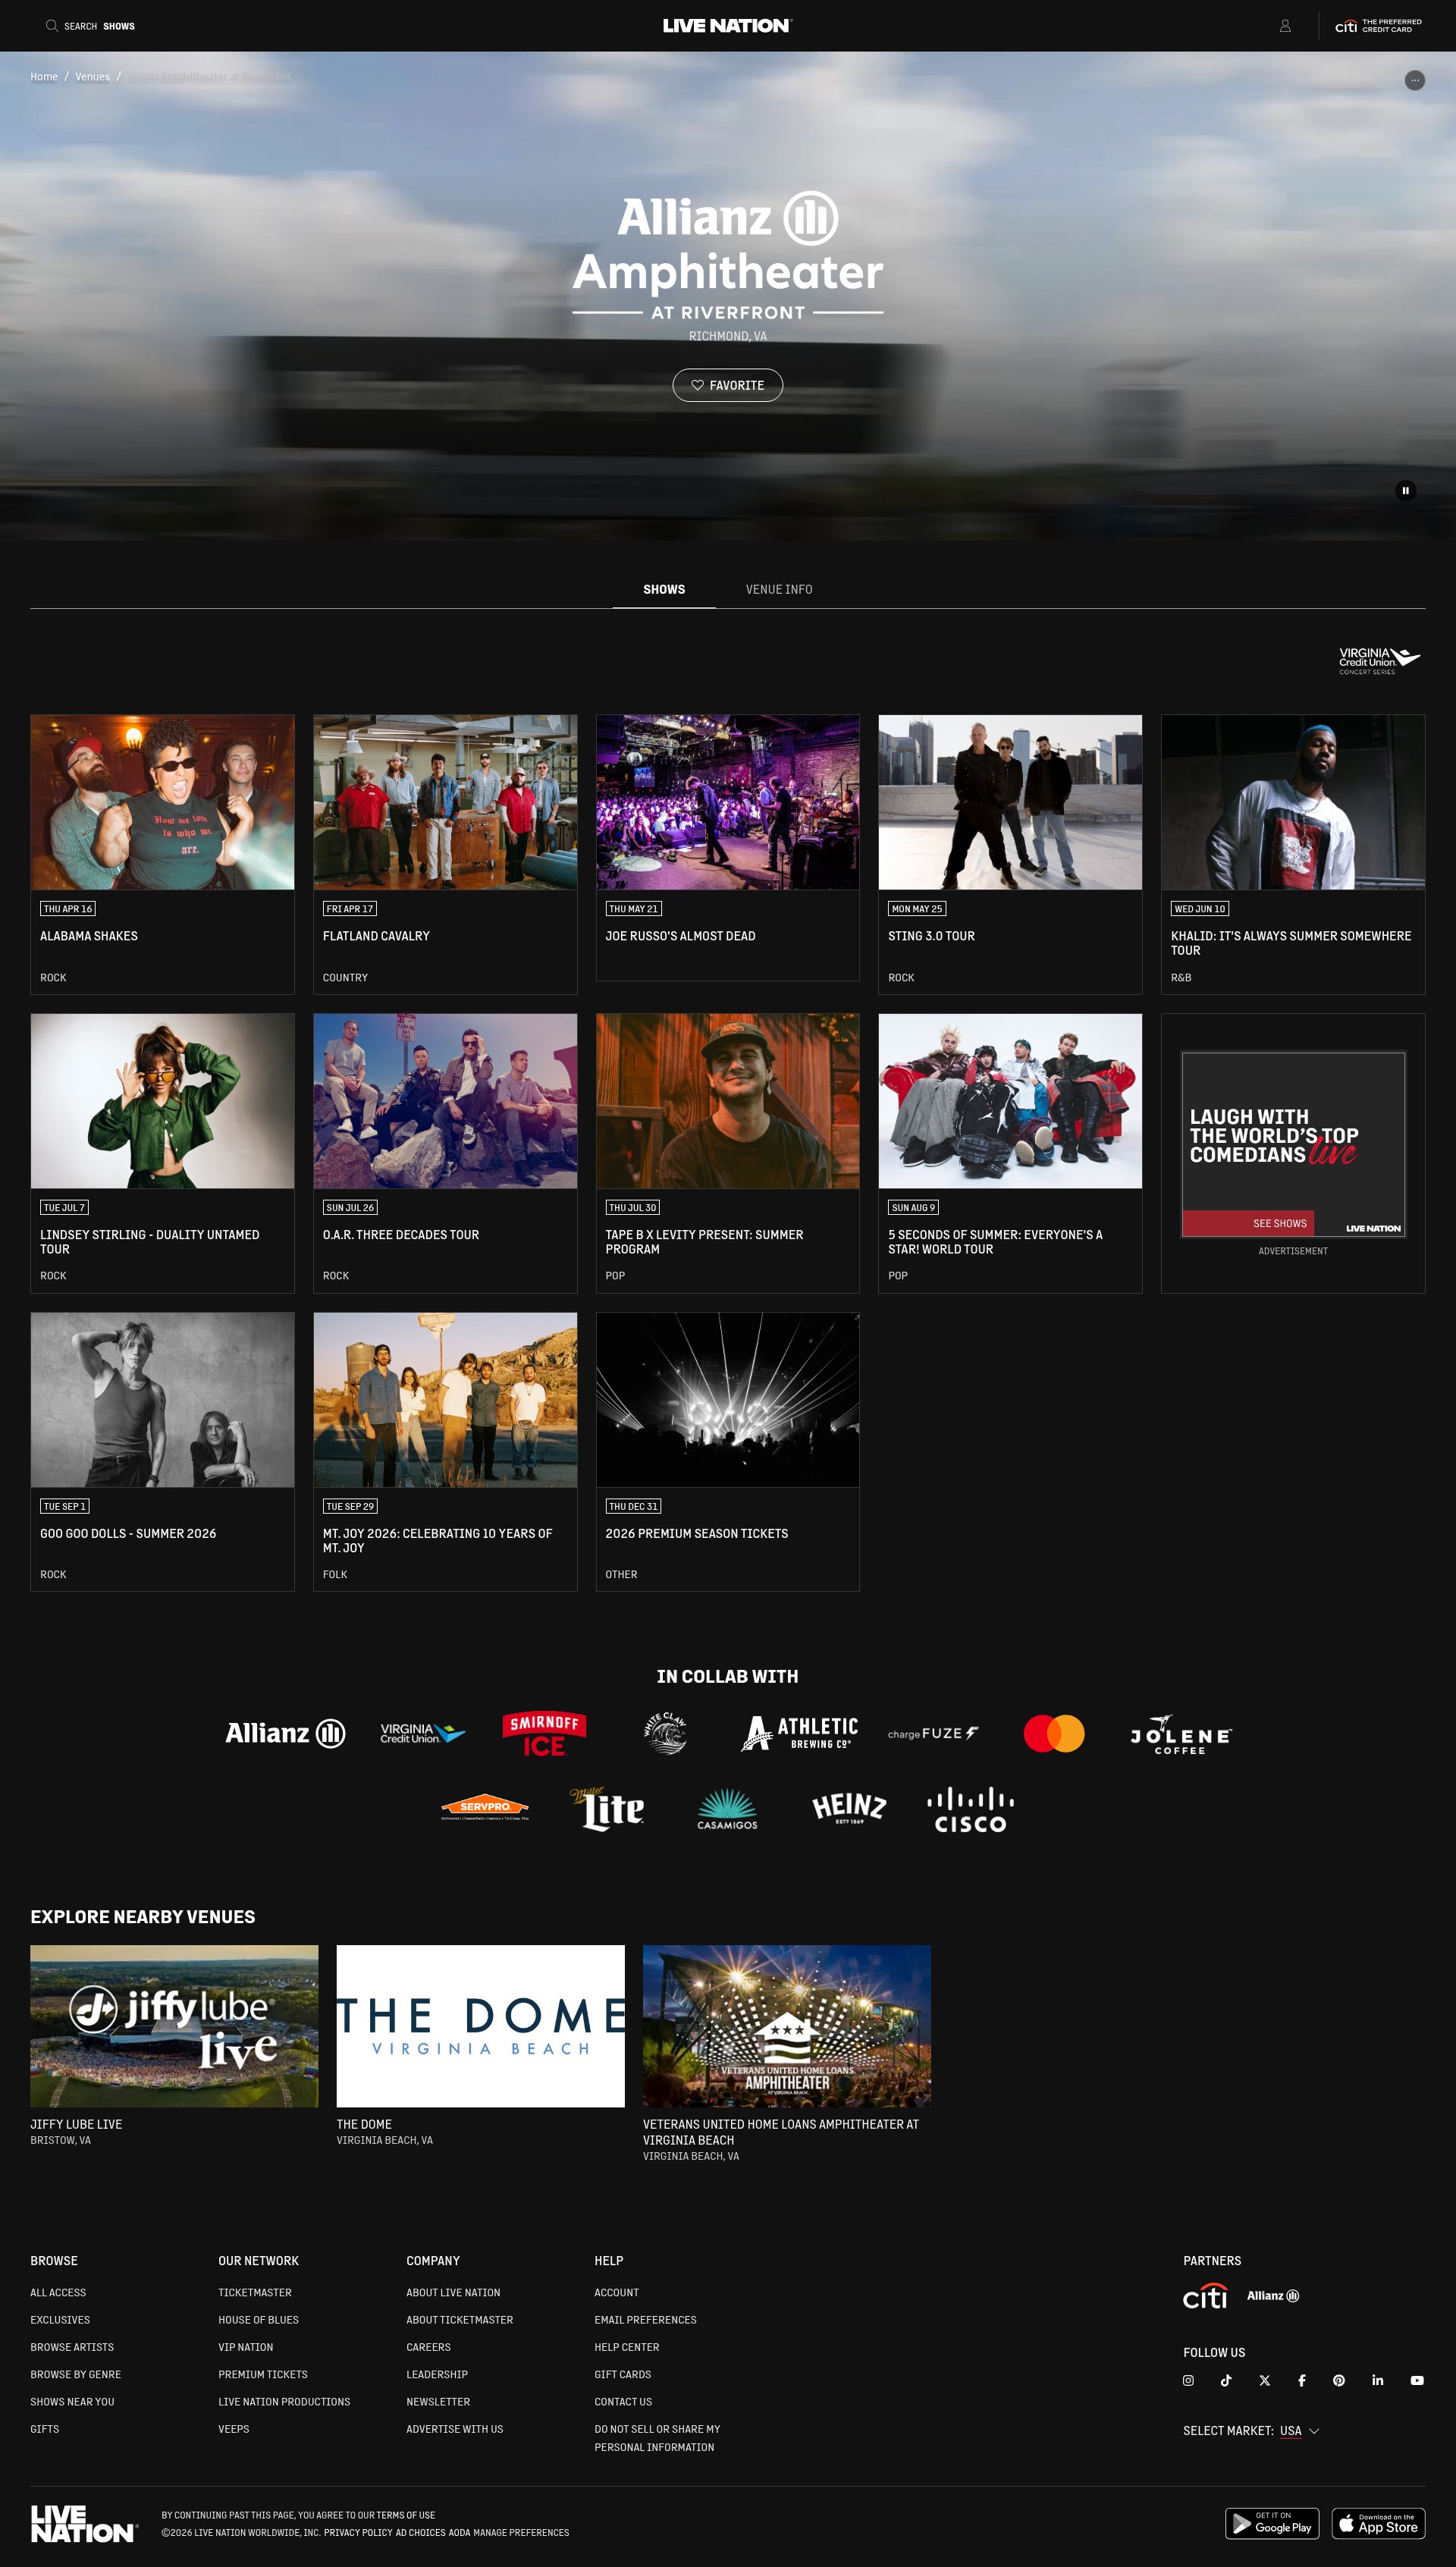Open Mt. Joy 2026 celebrating 10 years show
The width and height of the screenshot is (1456, 2567).
[445, 1451]
